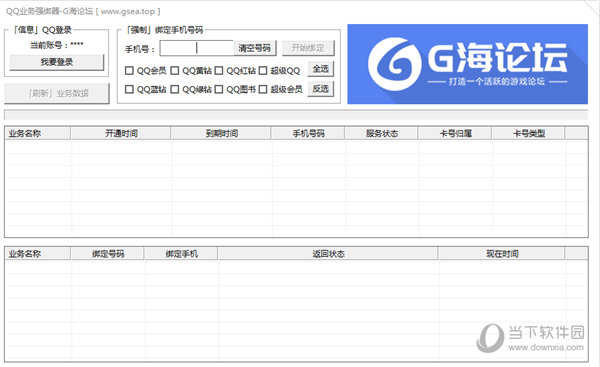This screenshot has height=367, width=600.
Task: Click the 到期时间 column header
Action: (221, 133)
